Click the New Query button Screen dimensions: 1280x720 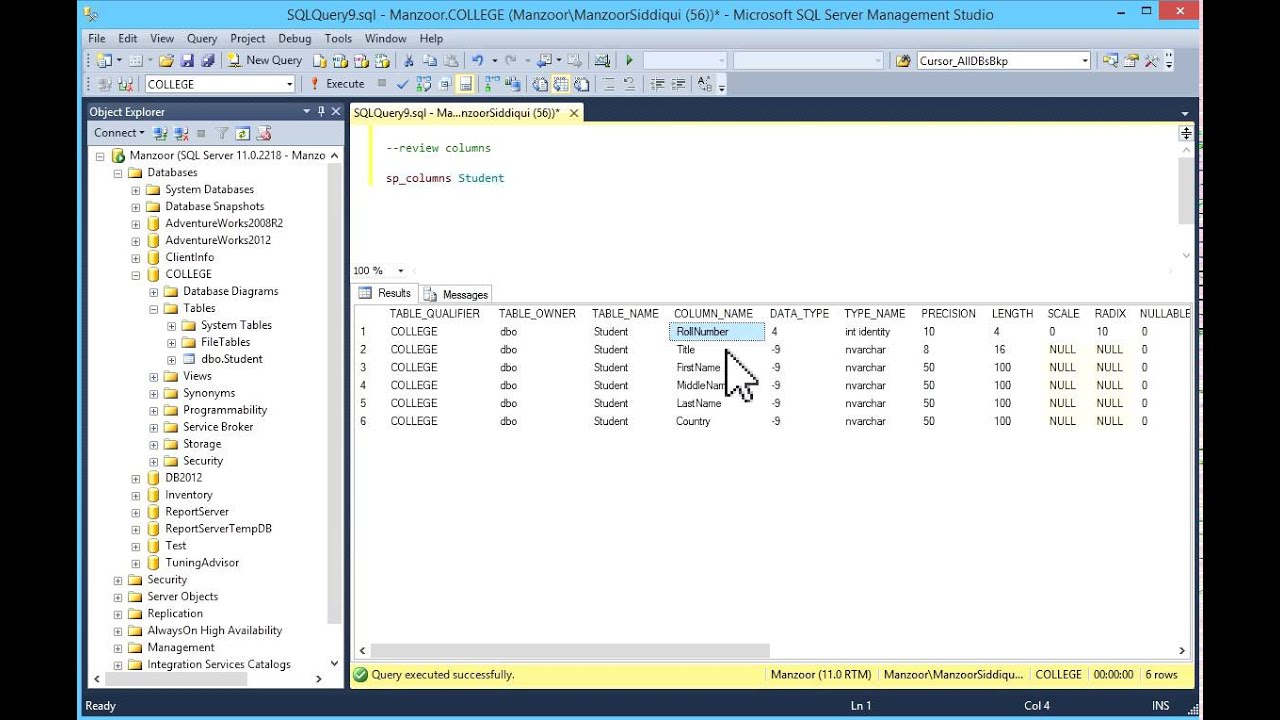tap(265, 61)
